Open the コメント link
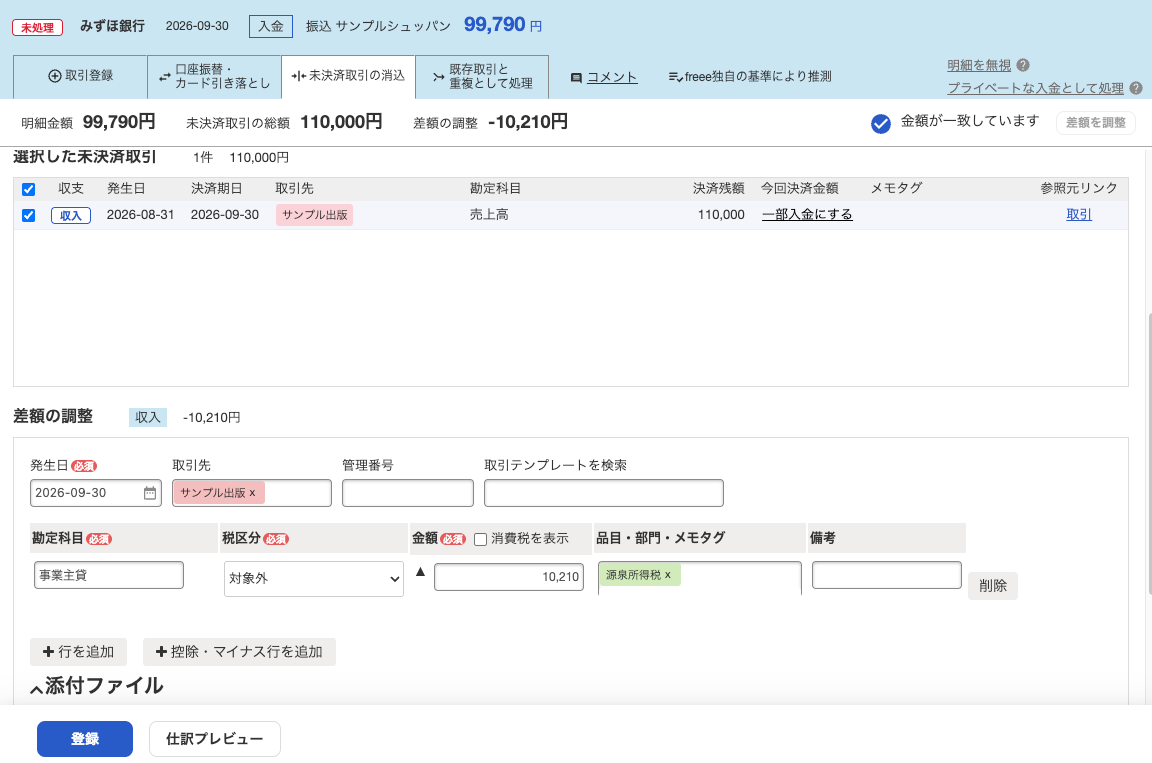 (612, 77)
